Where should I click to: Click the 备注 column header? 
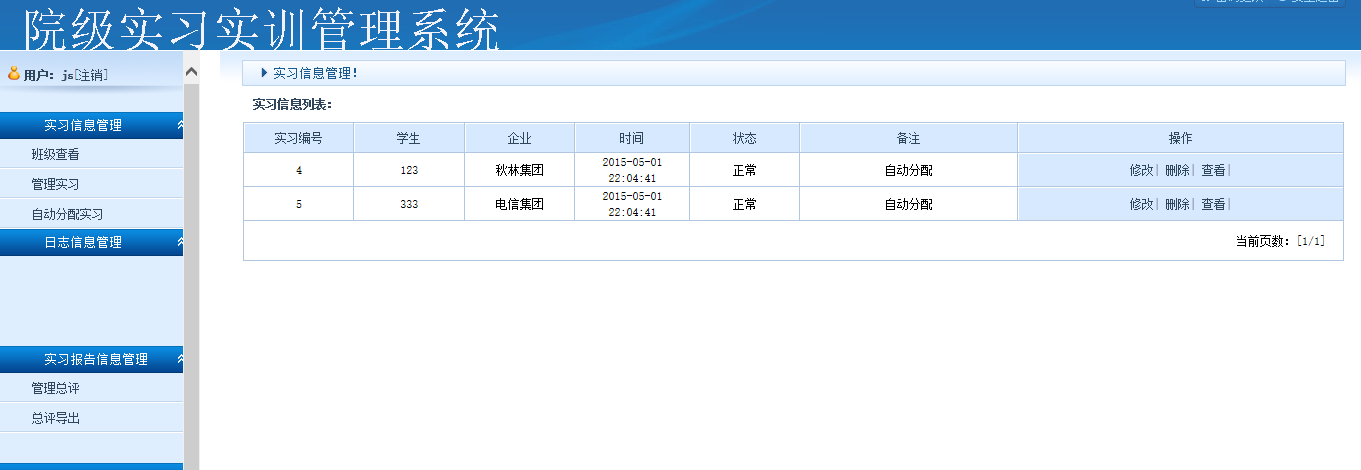coord(909,138)
